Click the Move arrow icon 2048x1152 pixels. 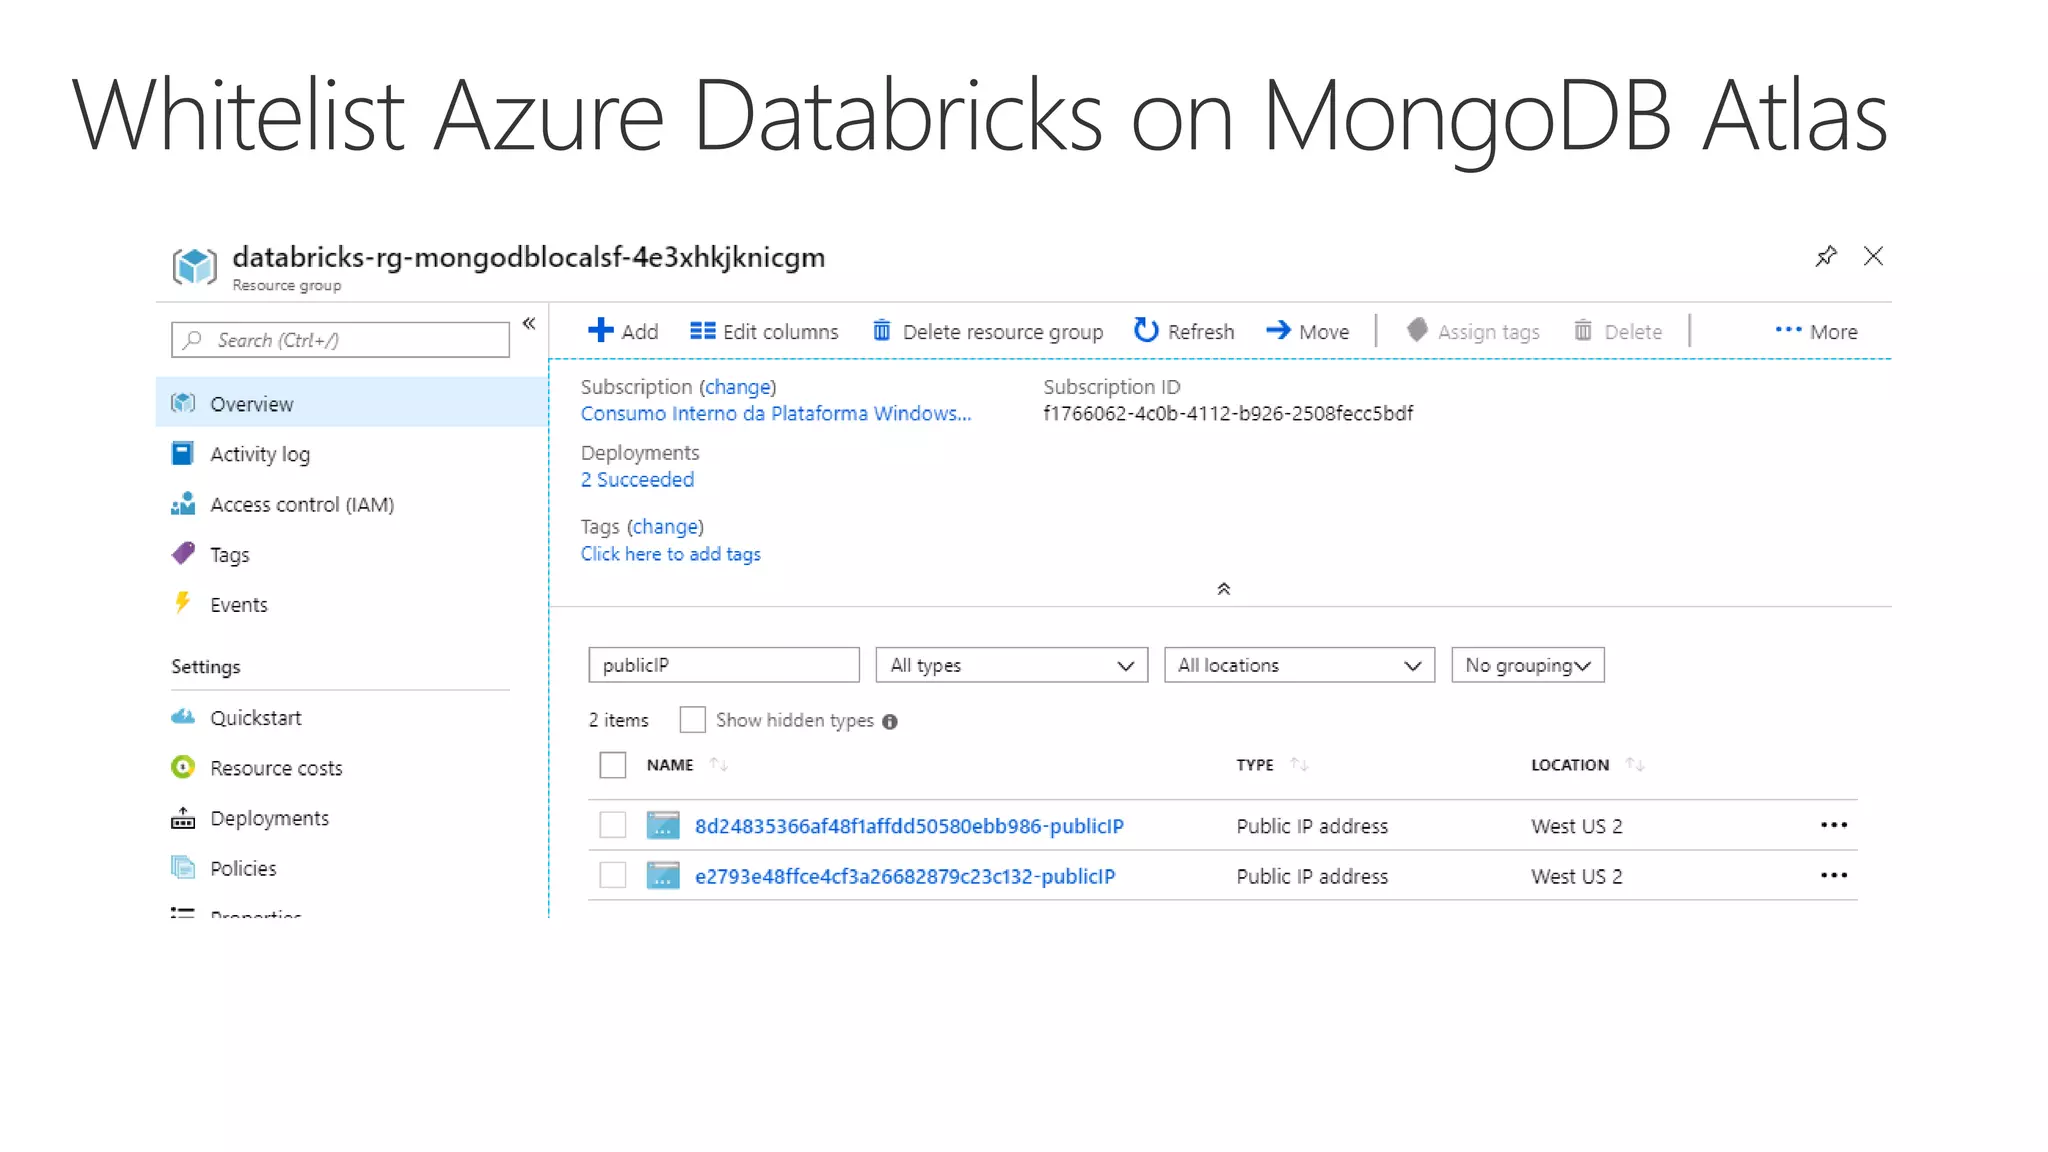pyautogui.click(x=1278, y=331)
